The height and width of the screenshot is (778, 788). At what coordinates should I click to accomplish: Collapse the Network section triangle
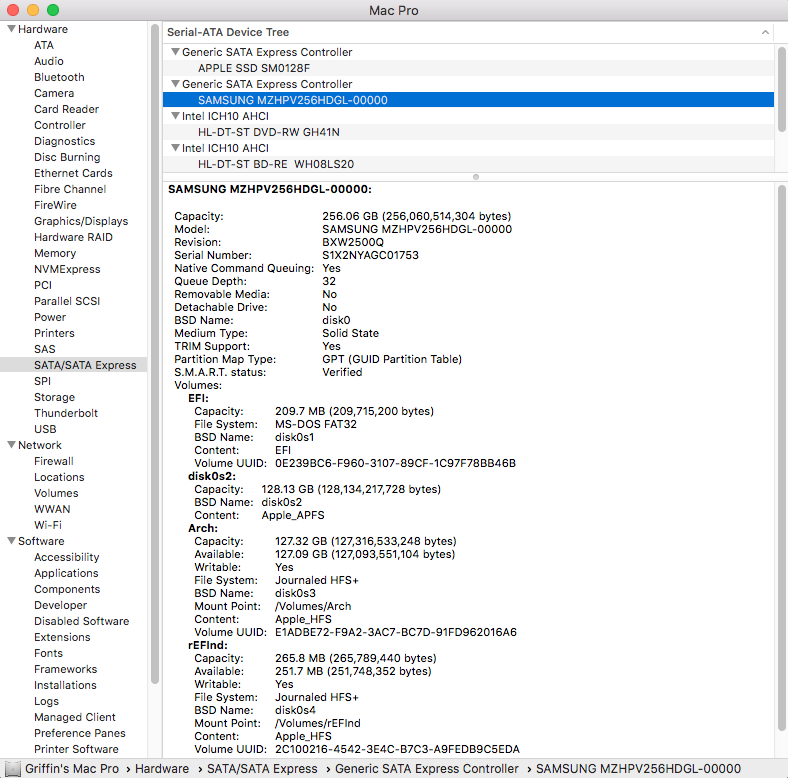click(11, 445)
